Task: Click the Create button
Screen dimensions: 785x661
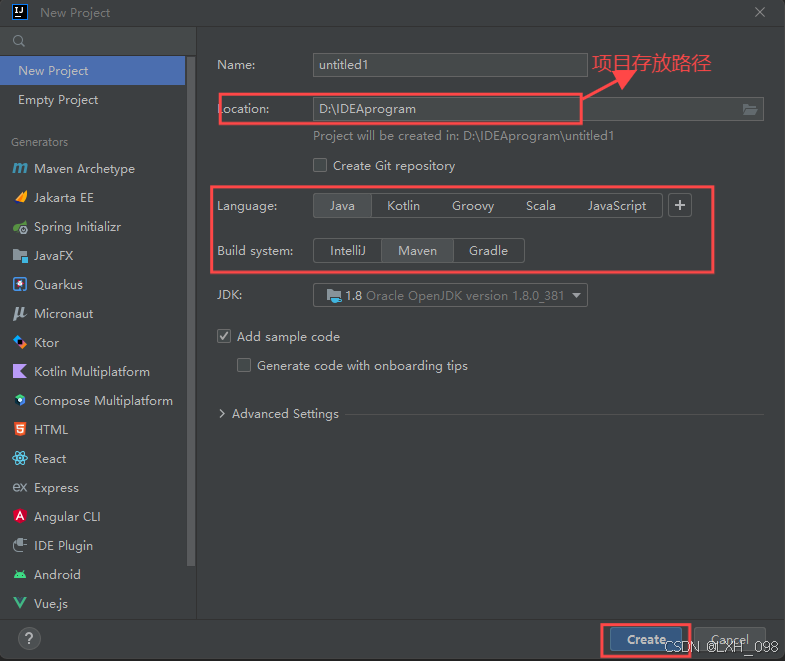Action: click(x=646, y=639)
